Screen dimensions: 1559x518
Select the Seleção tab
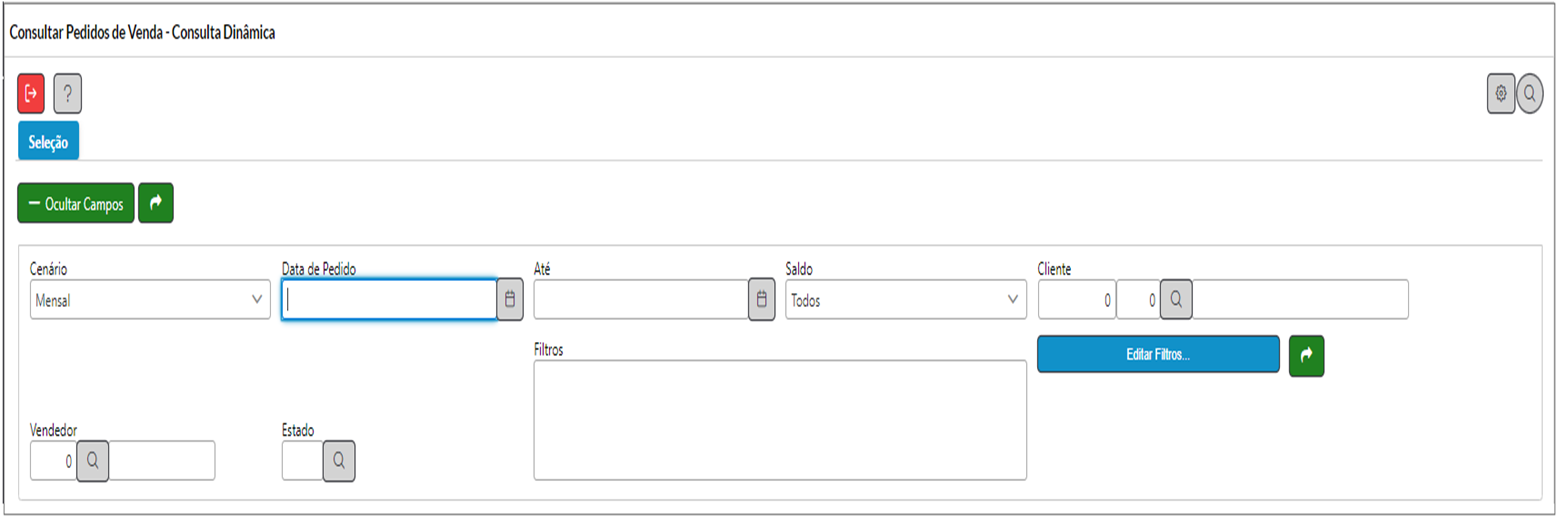(x=49, y=142)
